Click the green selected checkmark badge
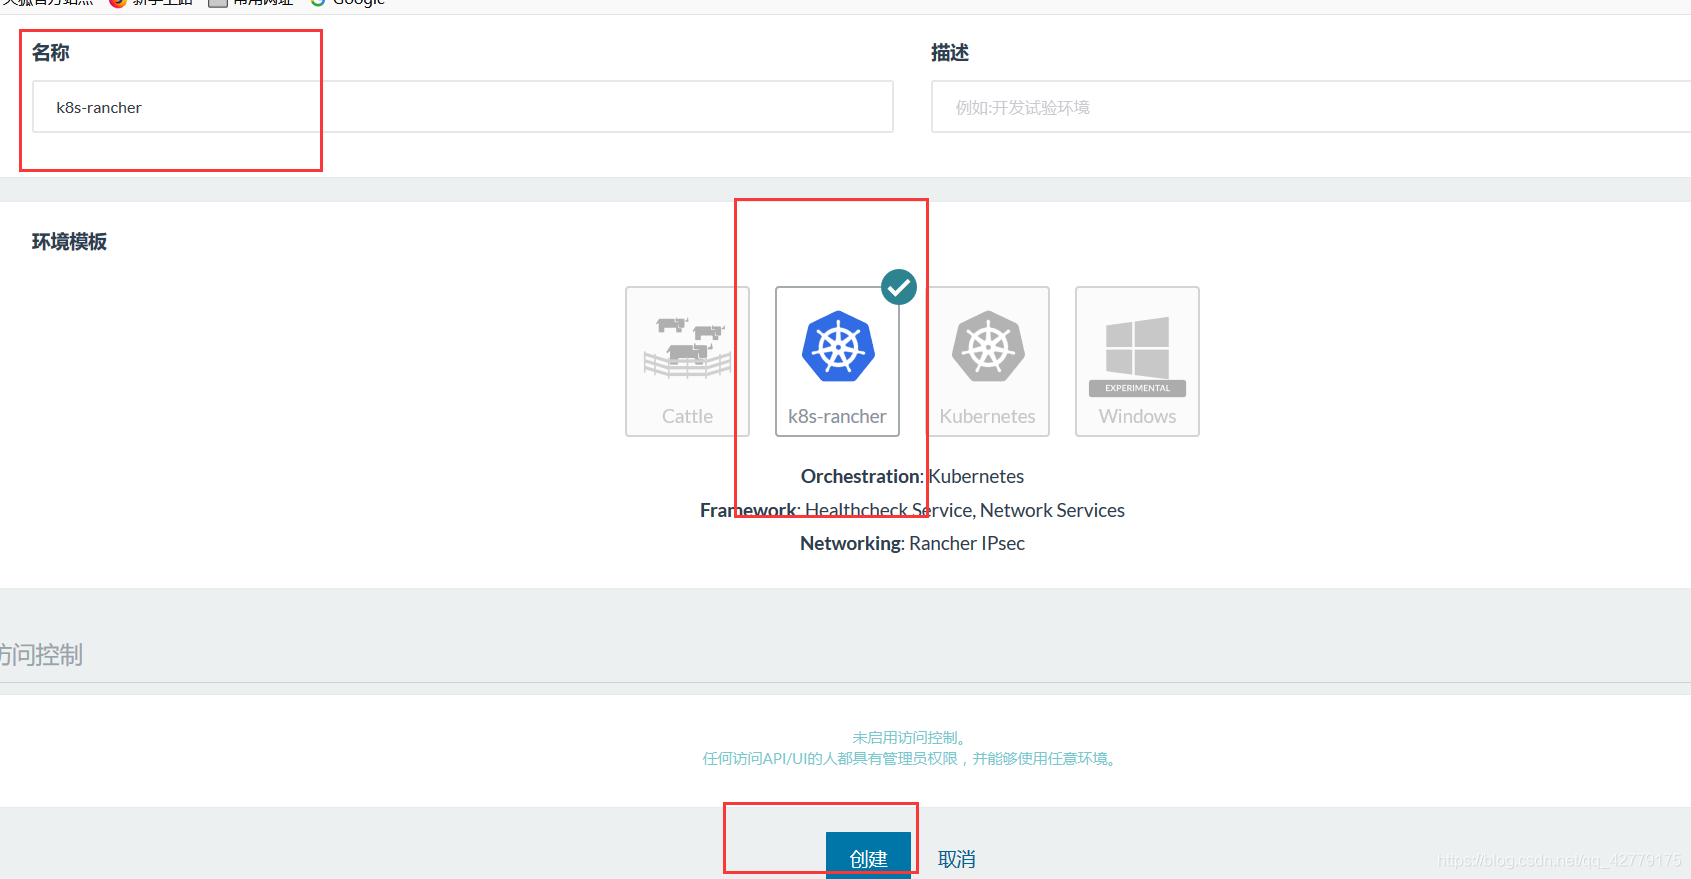Screen dimensions: 1691x879 (x=899, y=287)
